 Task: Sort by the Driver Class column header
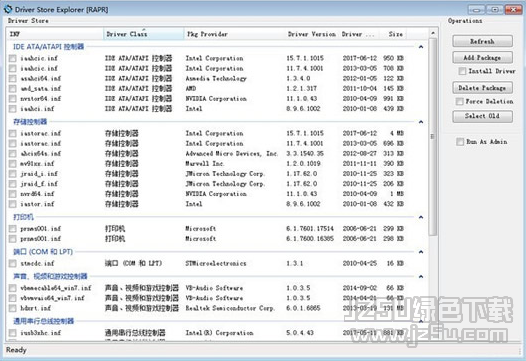144,34
